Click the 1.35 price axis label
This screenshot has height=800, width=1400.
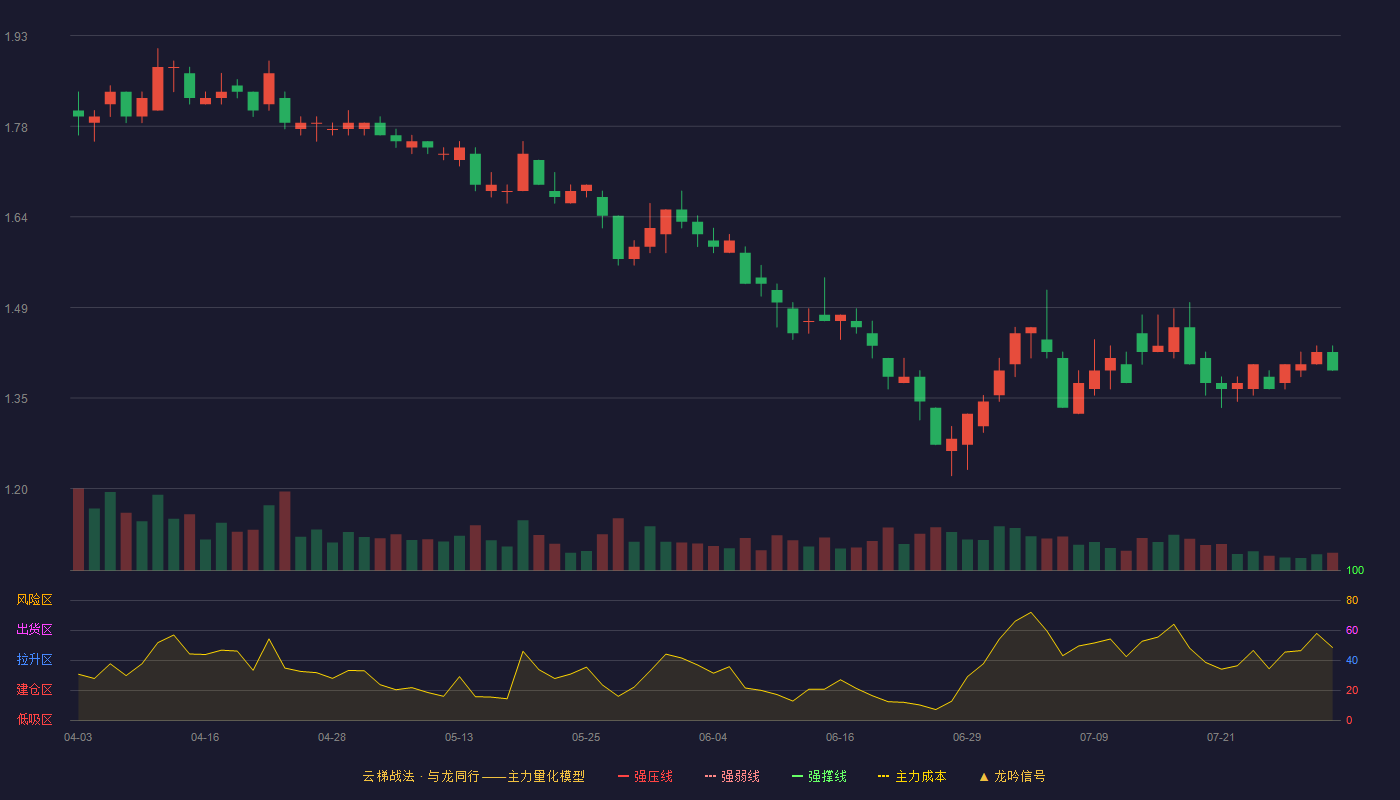[x=16, y=399]
